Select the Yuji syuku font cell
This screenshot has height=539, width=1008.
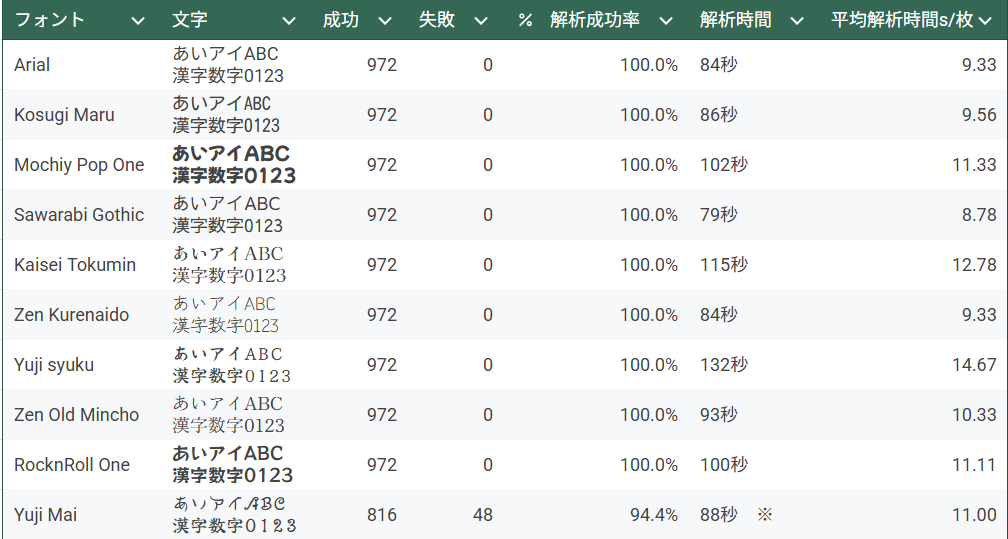click(54, 365)
